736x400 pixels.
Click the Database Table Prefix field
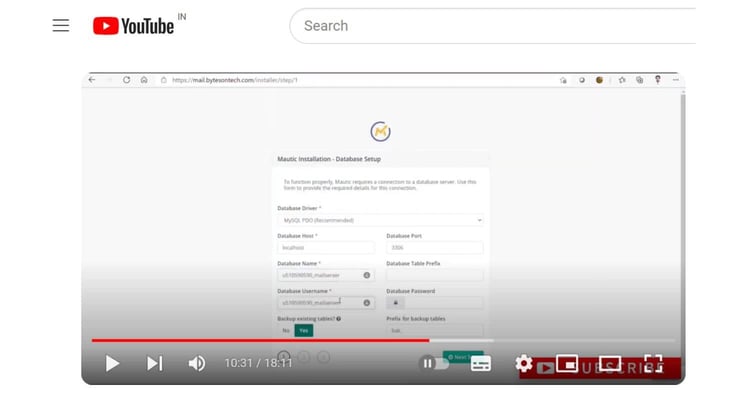point(434,275)
